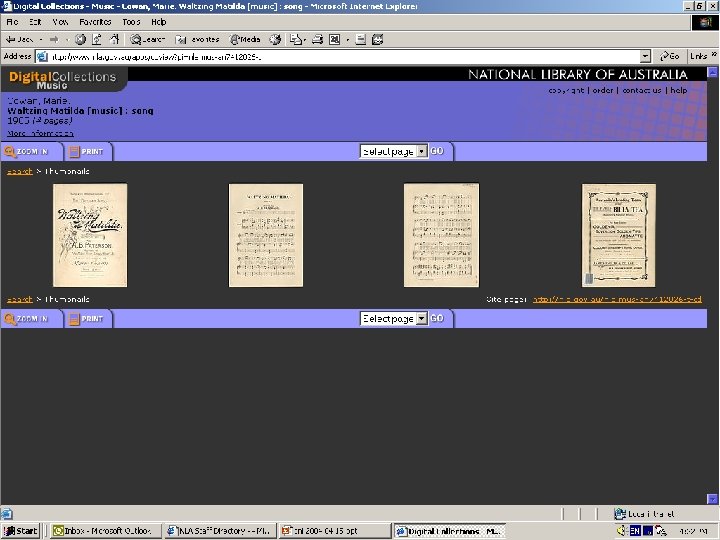Print using the toolbar printer icon
The width and height of the screenshot is (720, 540).
(x=317, y=39)
